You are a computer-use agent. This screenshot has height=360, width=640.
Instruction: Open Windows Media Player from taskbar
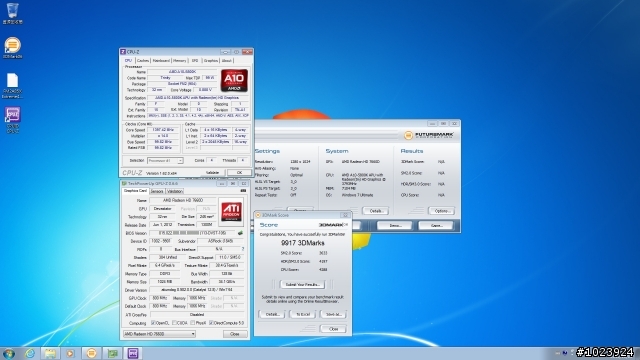tap(70, 353)
